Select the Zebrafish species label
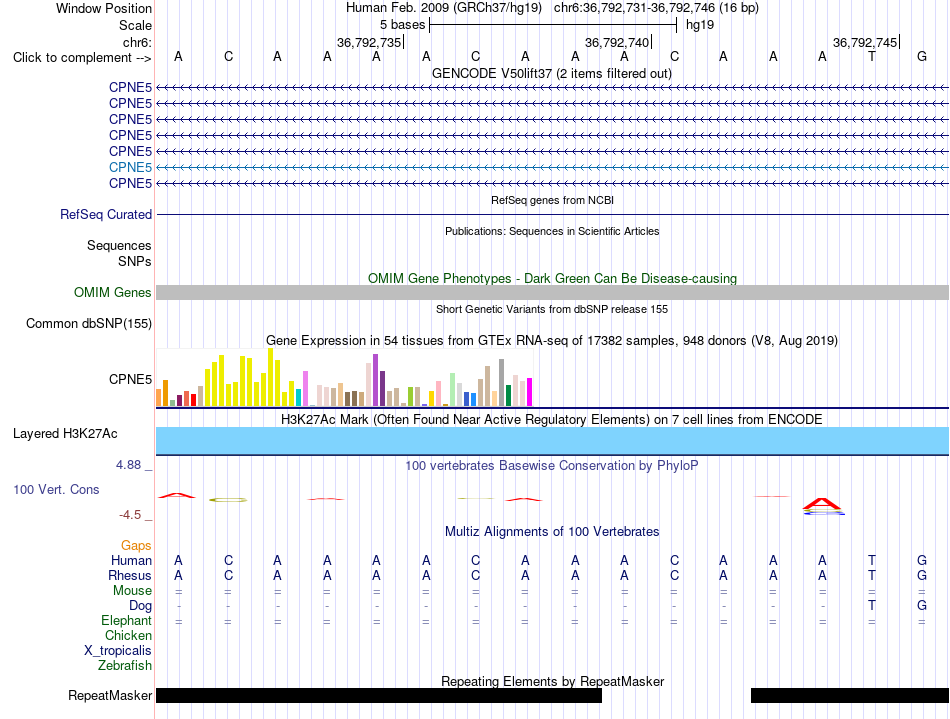This screenshot has height=719, width=950. coord(125,665)
